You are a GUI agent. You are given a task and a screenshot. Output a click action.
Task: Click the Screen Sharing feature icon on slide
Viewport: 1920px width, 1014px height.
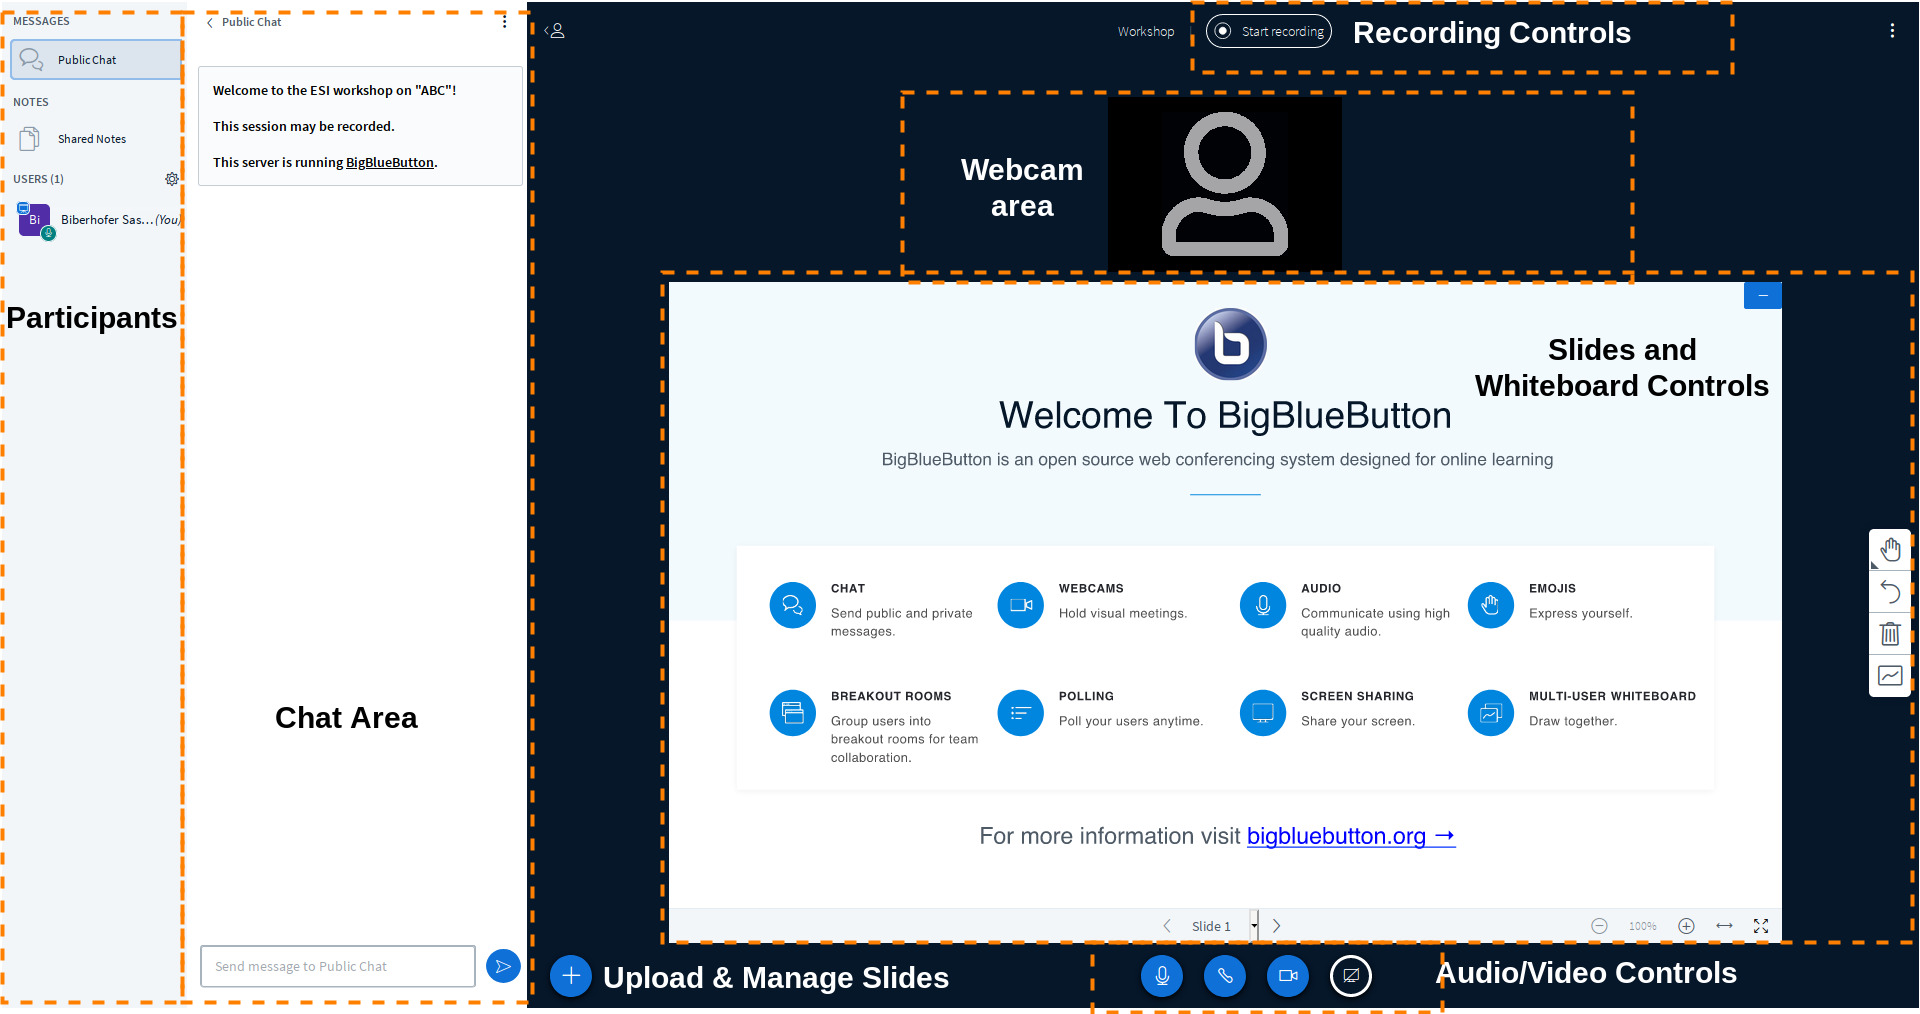1263,713
